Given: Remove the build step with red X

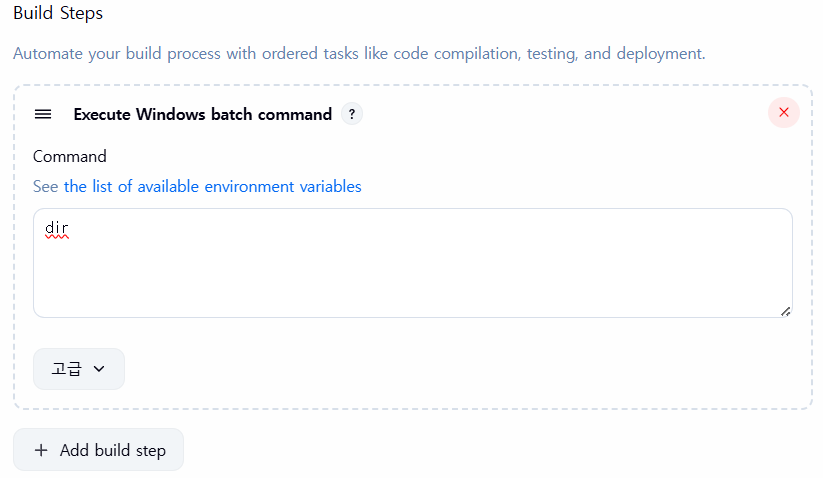Looking at the screenshot, I should pos(784,112).
